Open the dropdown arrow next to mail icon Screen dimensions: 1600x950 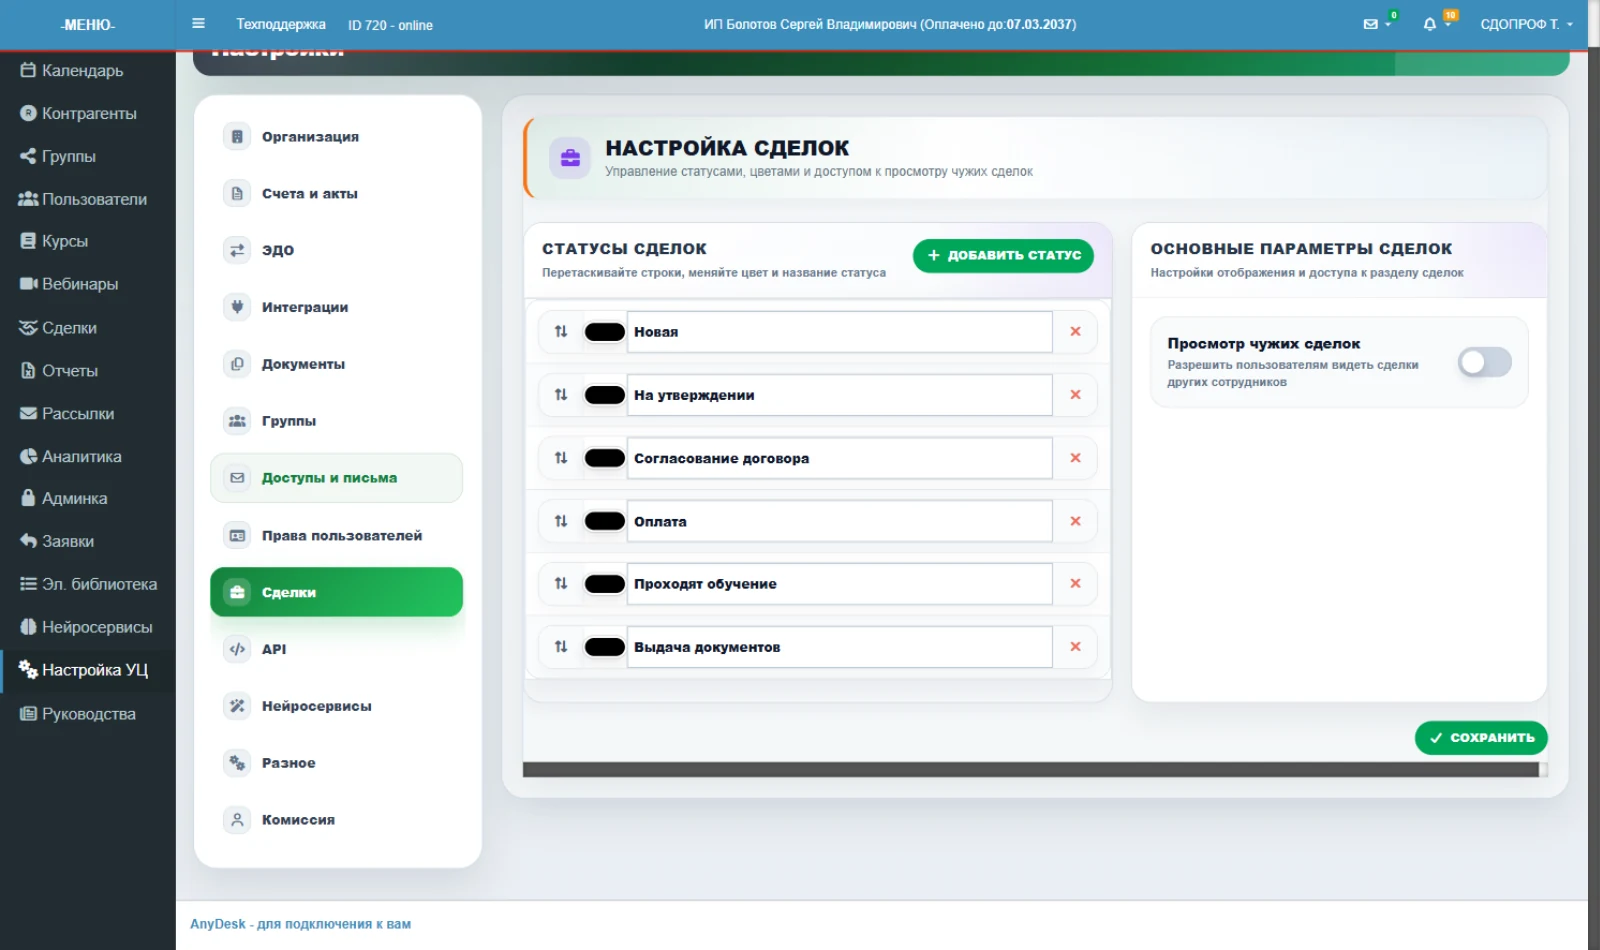(1388, 25)
